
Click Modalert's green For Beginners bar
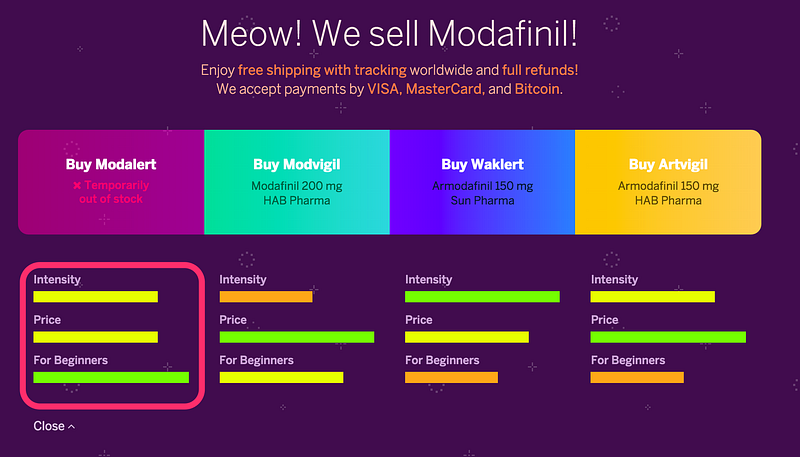111,377
